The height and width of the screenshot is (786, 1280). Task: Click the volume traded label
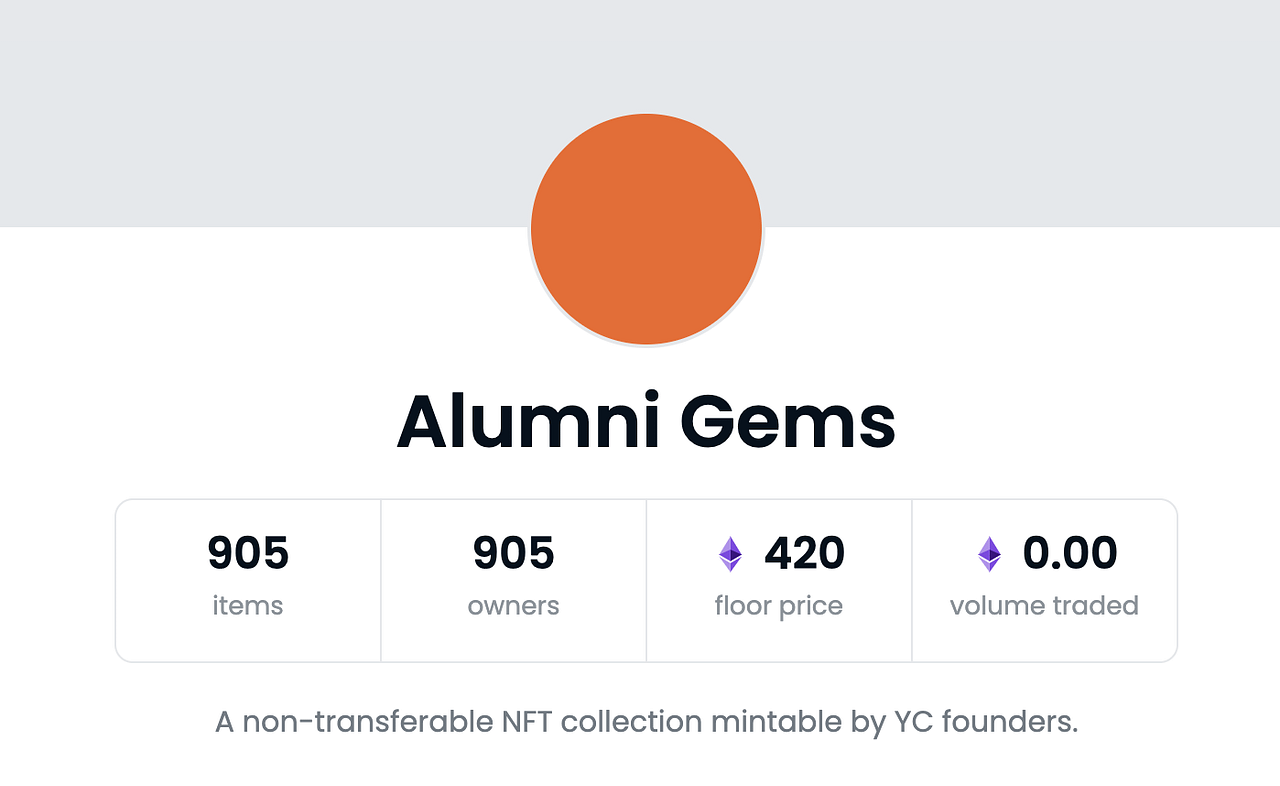1045,606
